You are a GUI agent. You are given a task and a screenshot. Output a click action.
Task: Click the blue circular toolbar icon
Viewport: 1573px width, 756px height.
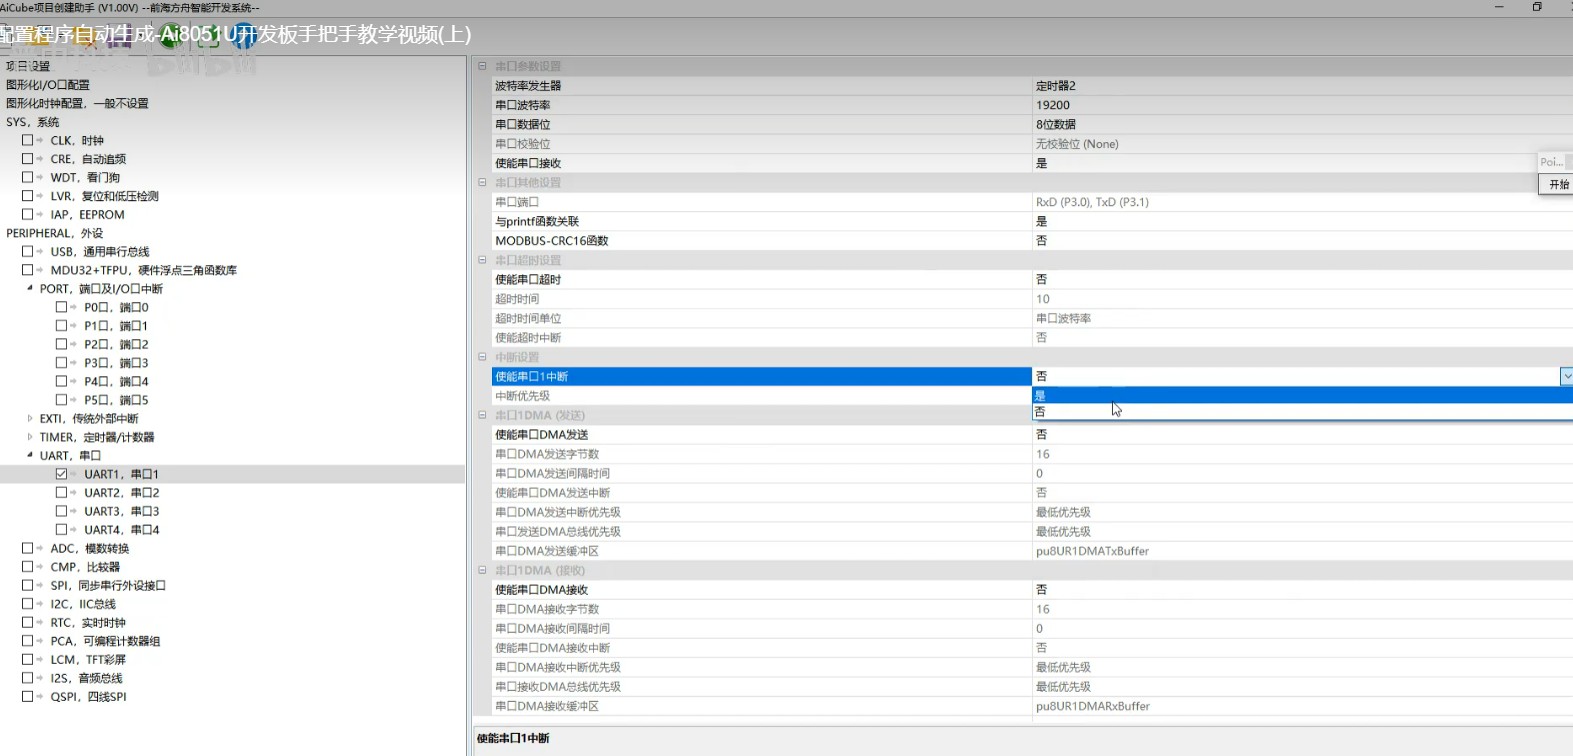pyautogui.click(x=244, y=36)
